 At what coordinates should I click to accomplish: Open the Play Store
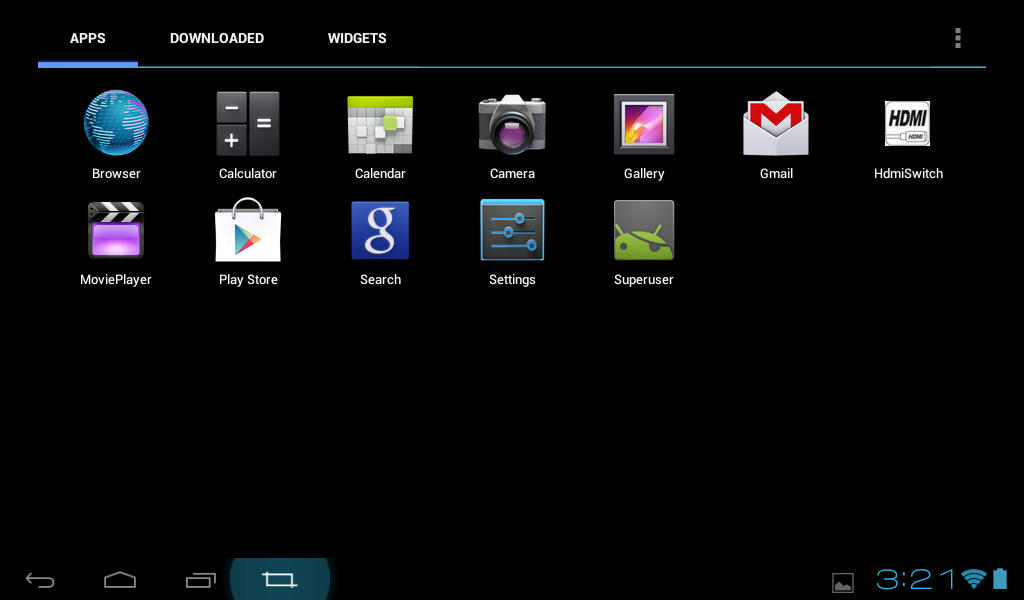tap(248, 230)
